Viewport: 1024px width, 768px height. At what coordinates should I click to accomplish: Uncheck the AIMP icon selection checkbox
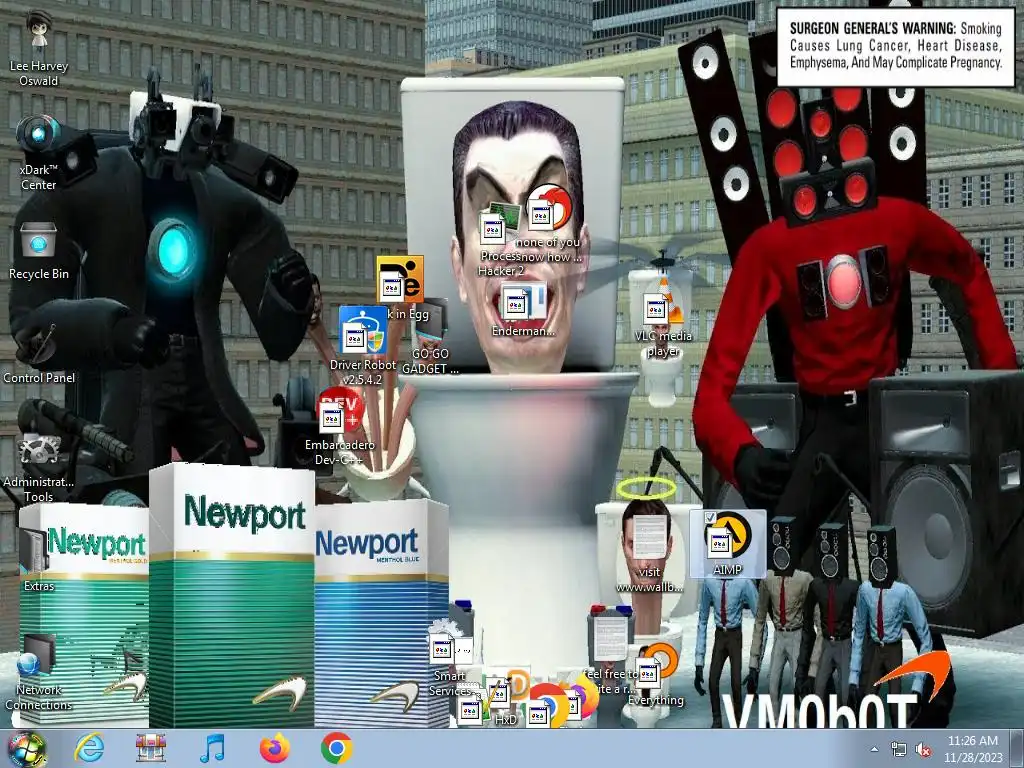click(710, 517)
